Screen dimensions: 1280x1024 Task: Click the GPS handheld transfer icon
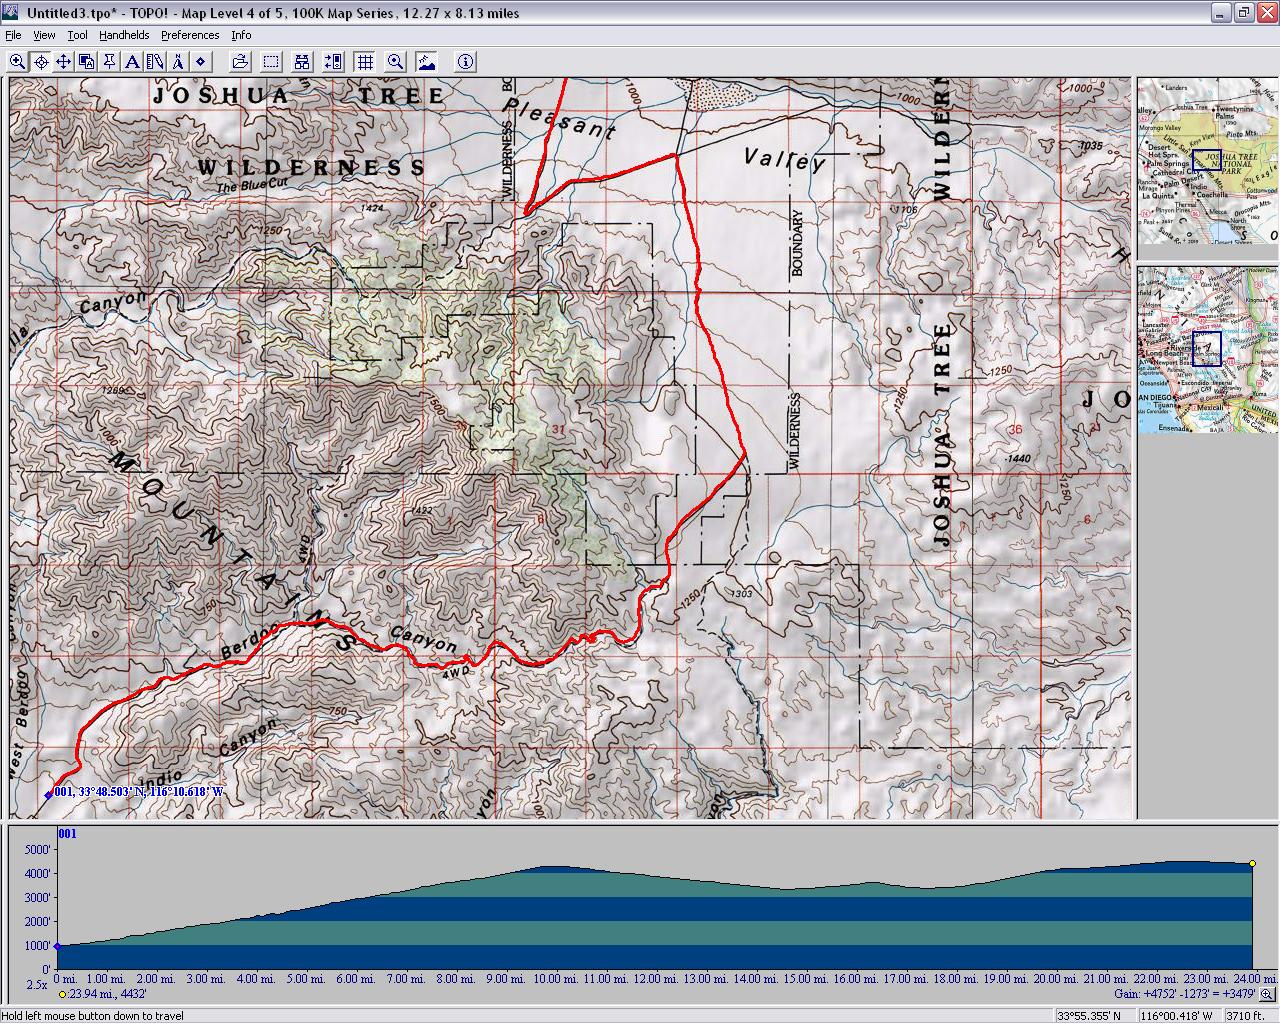click(334, 62)
